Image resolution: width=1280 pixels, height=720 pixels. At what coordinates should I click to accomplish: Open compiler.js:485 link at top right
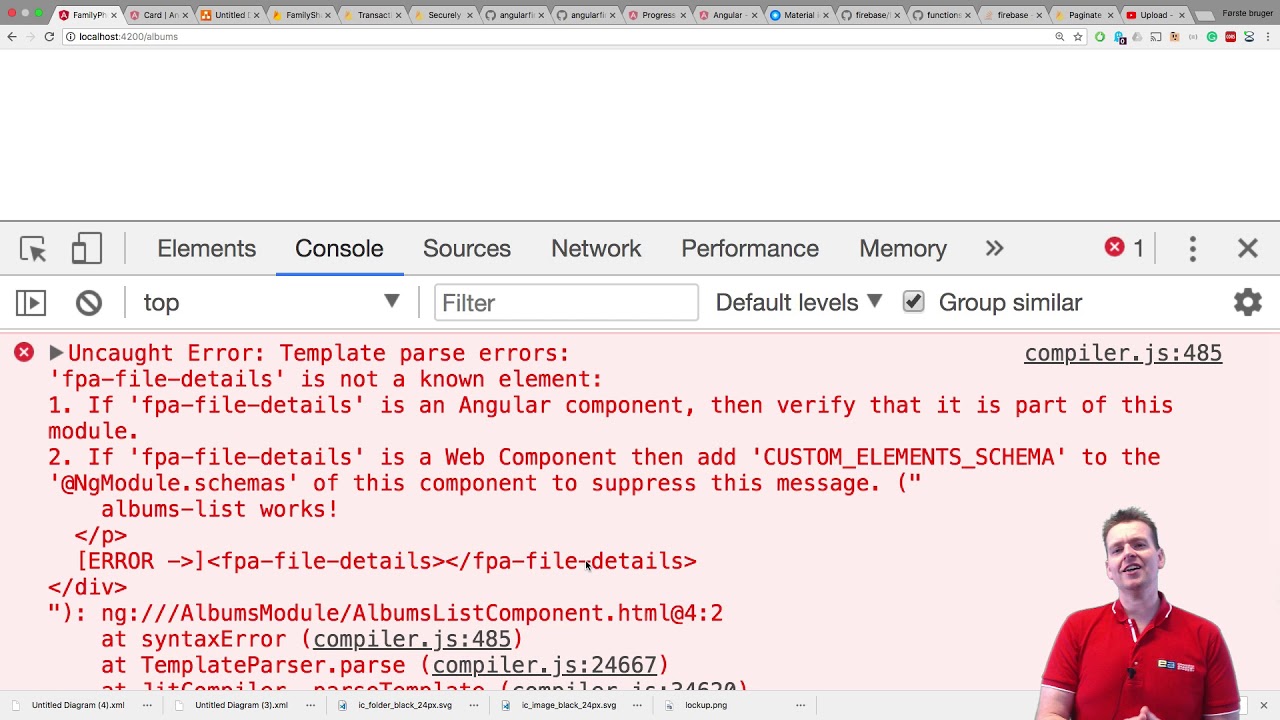click(x=1123, y=353)
